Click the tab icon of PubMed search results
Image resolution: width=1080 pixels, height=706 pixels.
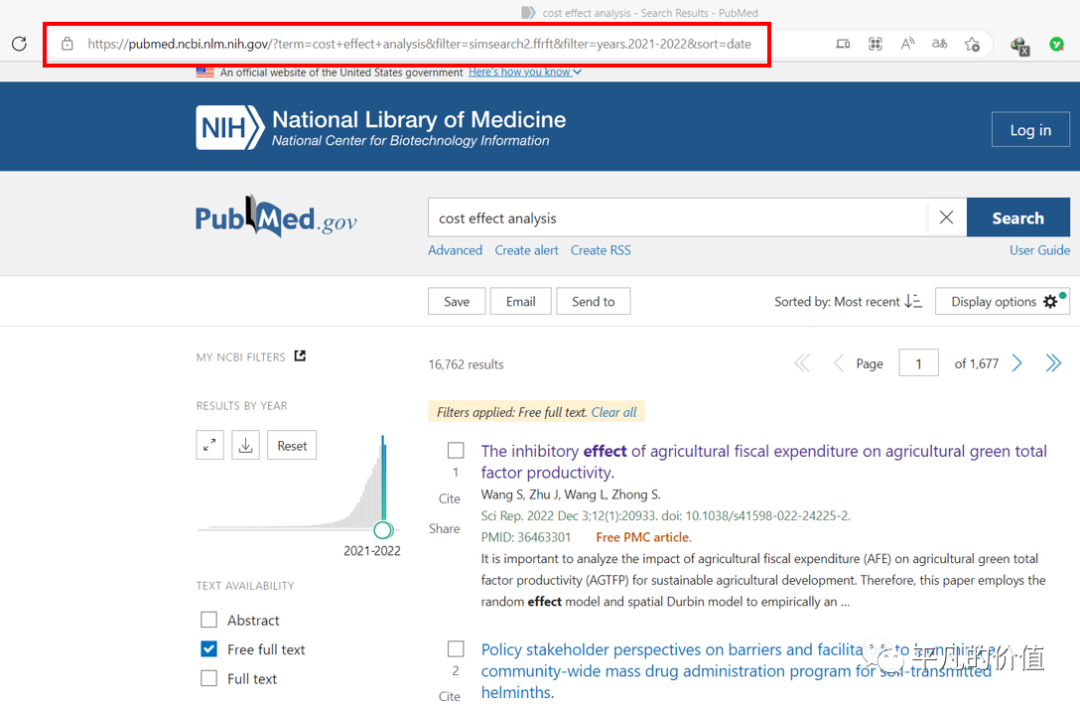528,12
